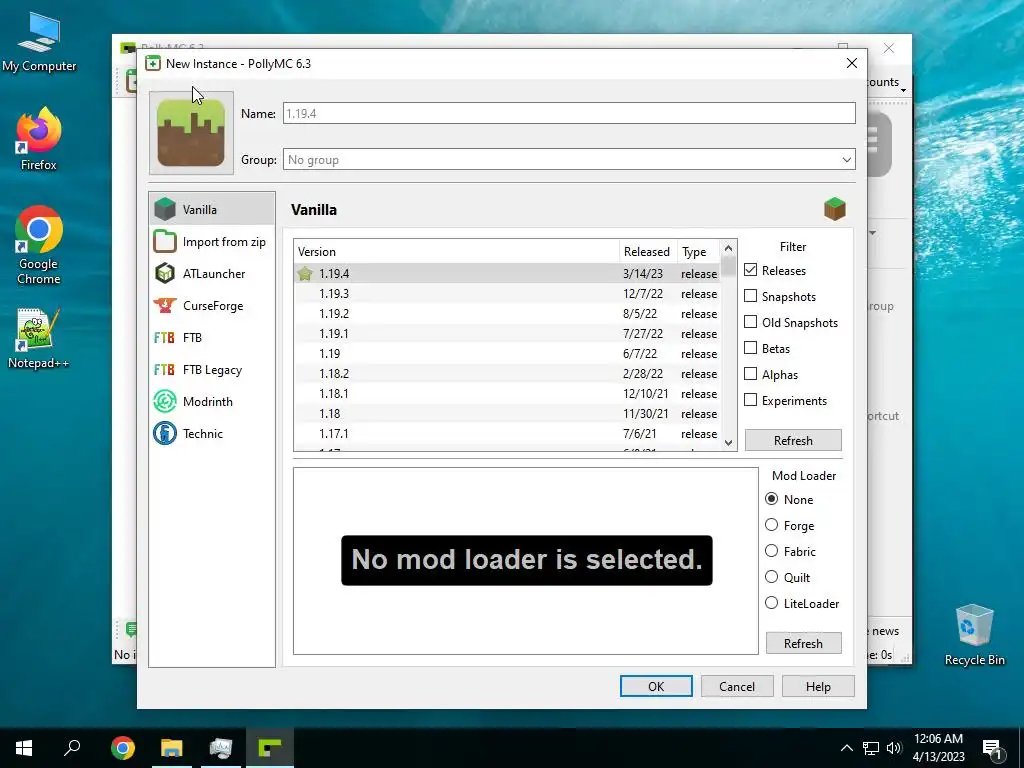Enable the Betas filter
This screenshot has height=768, width=1024.
pos(751,348)
